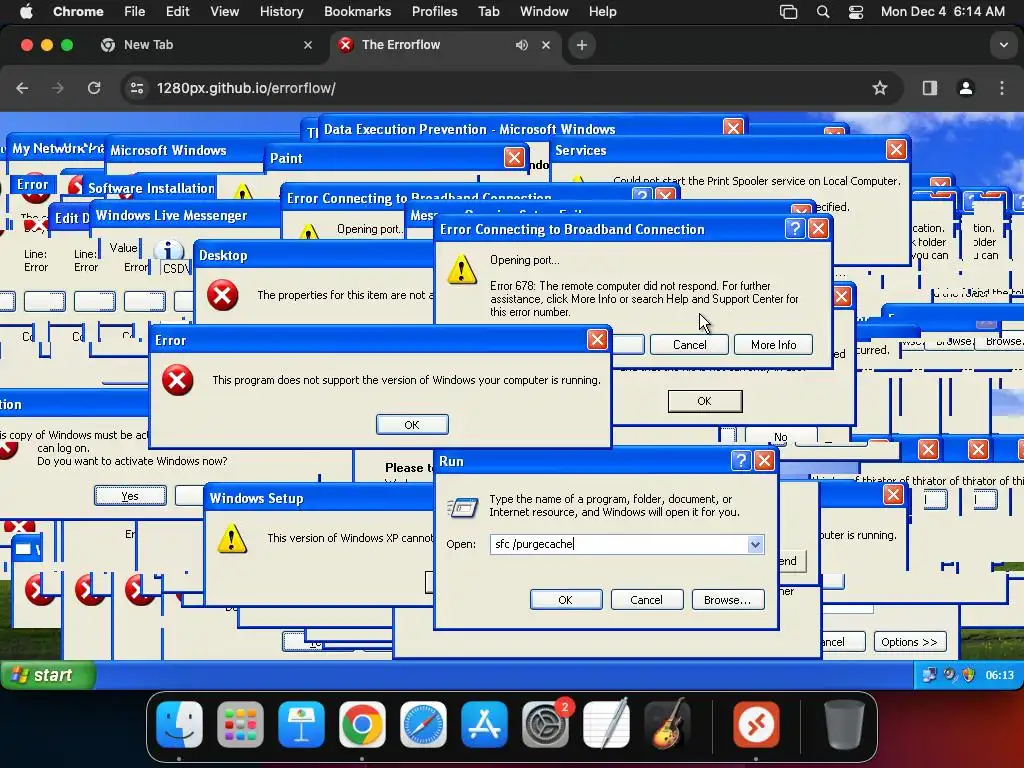Launch GarageBand from the dock
Viewport: 1024px width, 768px height.
click(667, 724)
